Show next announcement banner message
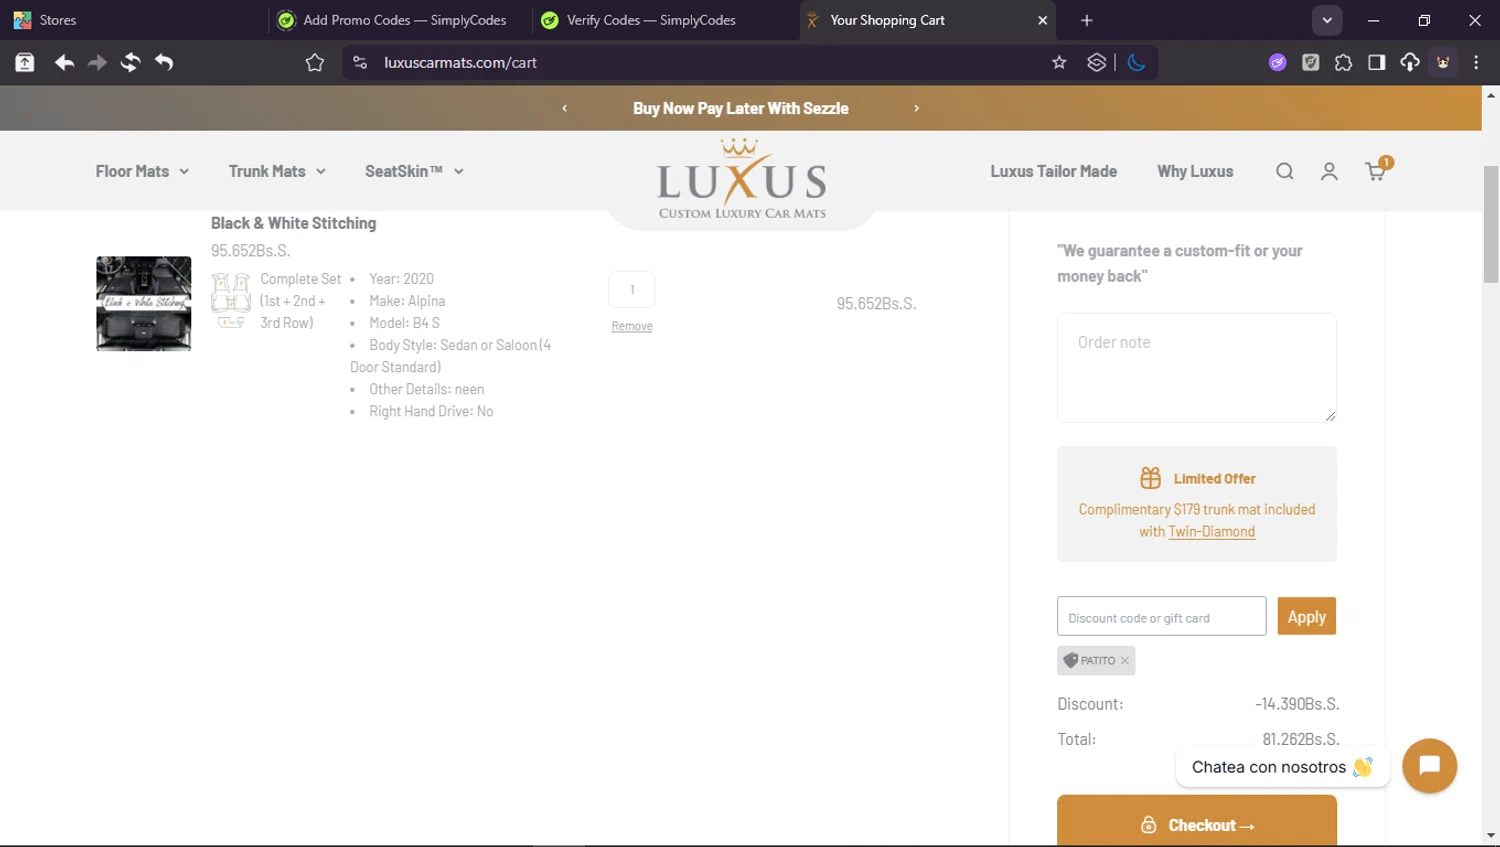Screen dimensions: 1500x847 point(916,108)
